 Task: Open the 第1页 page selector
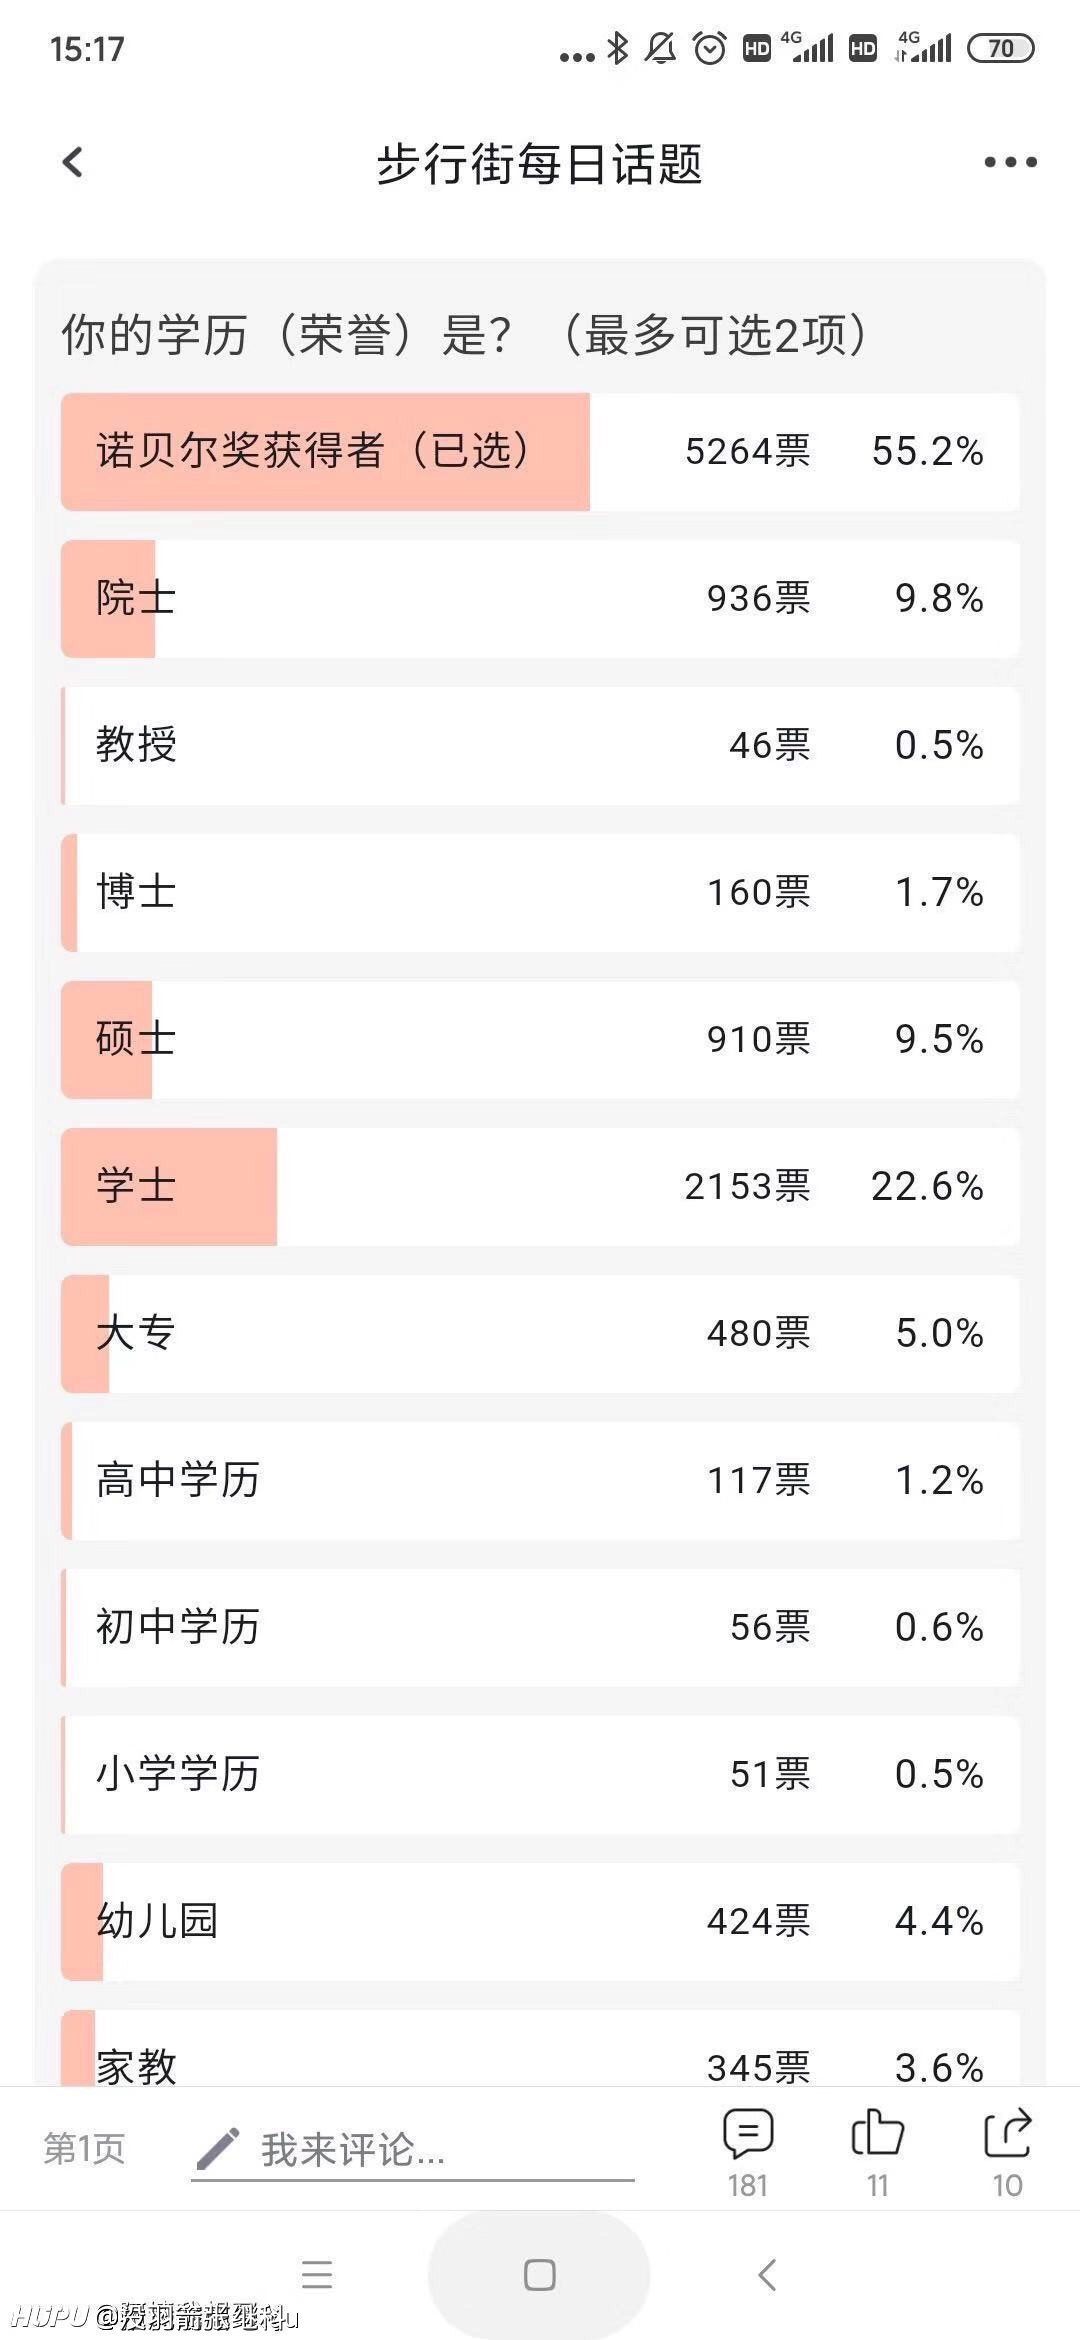[x=84, y=2148]
